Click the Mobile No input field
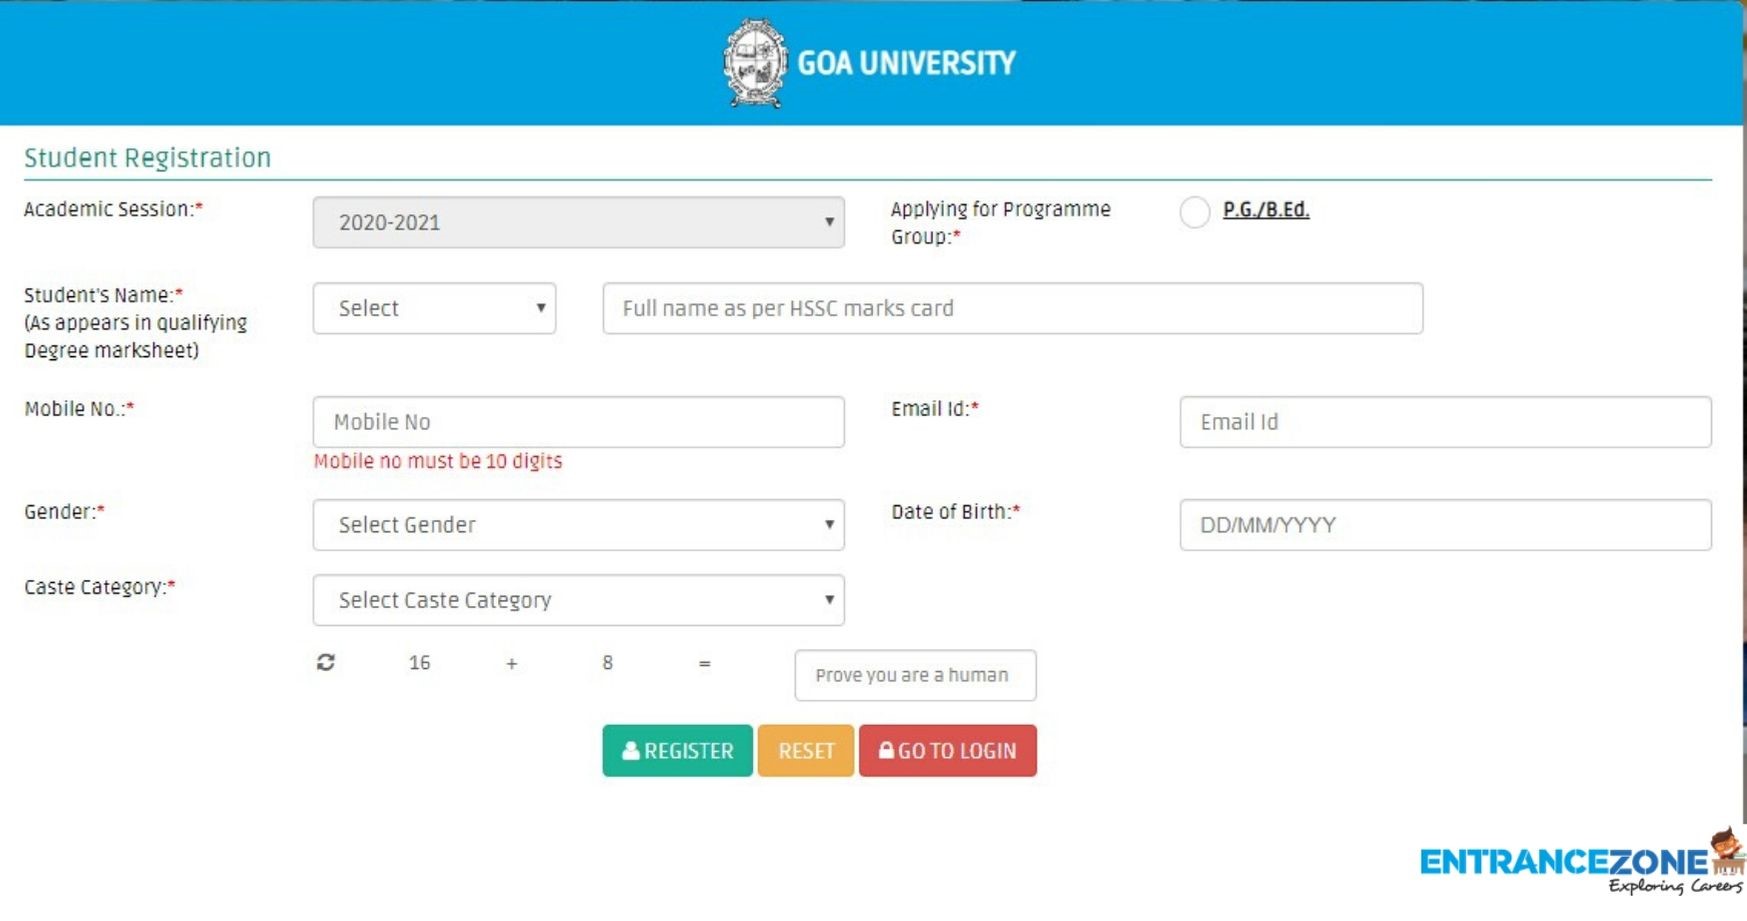 click(x=578, y=421)
